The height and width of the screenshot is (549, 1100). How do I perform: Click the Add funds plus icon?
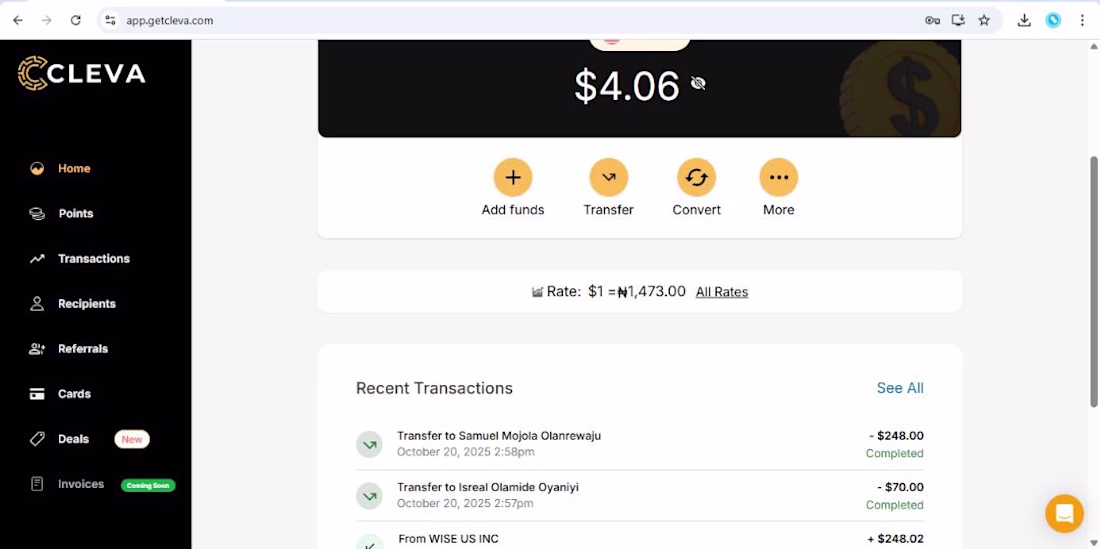tap(513, 177)
